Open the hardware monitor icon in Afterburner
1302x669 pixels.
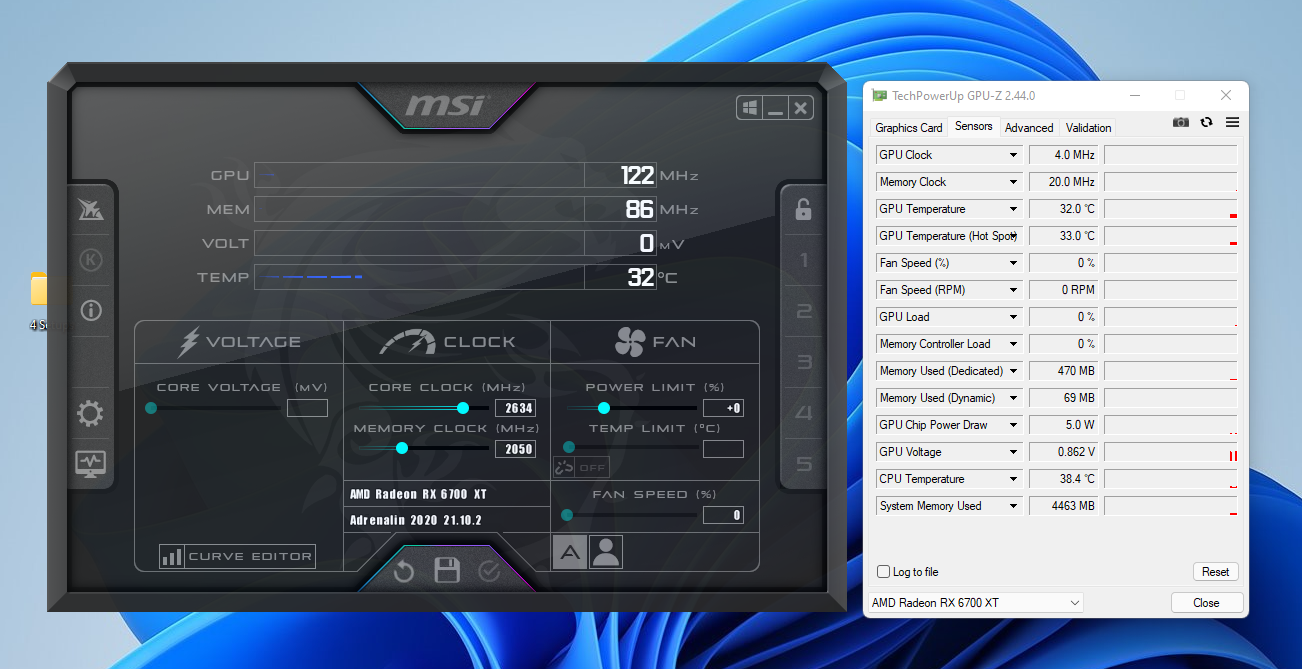click(x=90, y=463)
